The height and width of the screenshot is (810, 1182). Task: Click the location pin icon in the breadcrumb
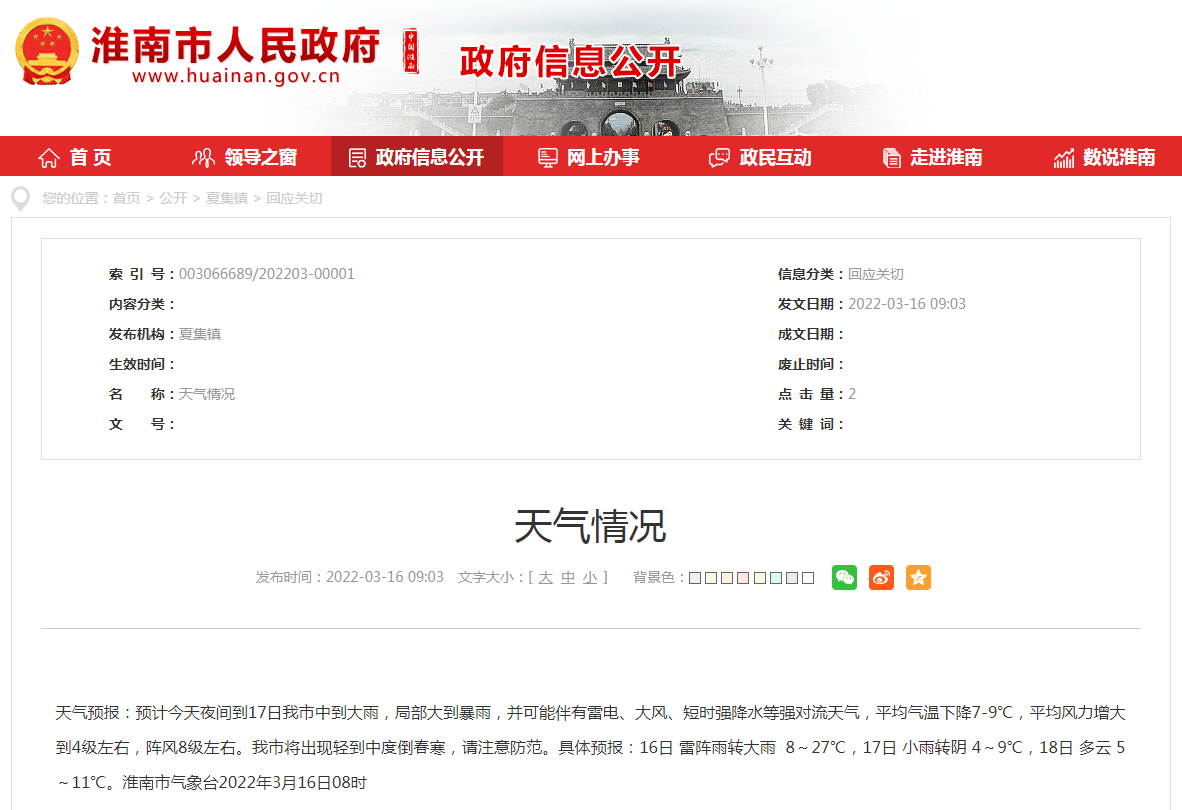click(20, 198)
